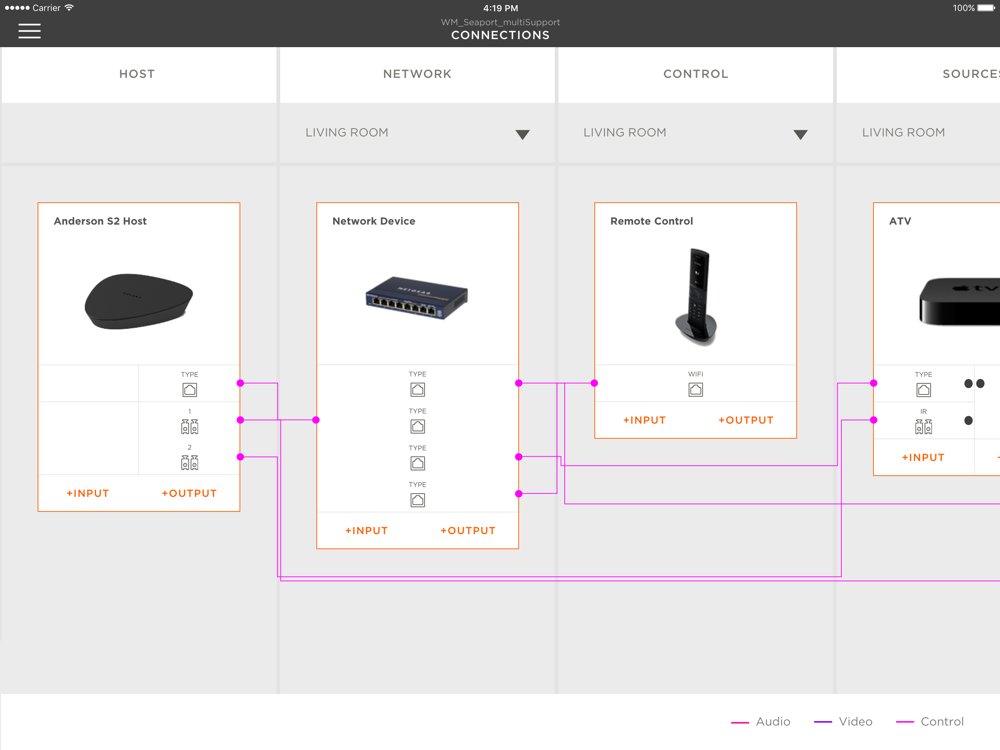Screen dimensions: 1000x750
Task: Click the Anderson S2 Host title
Action: (100, 221)
